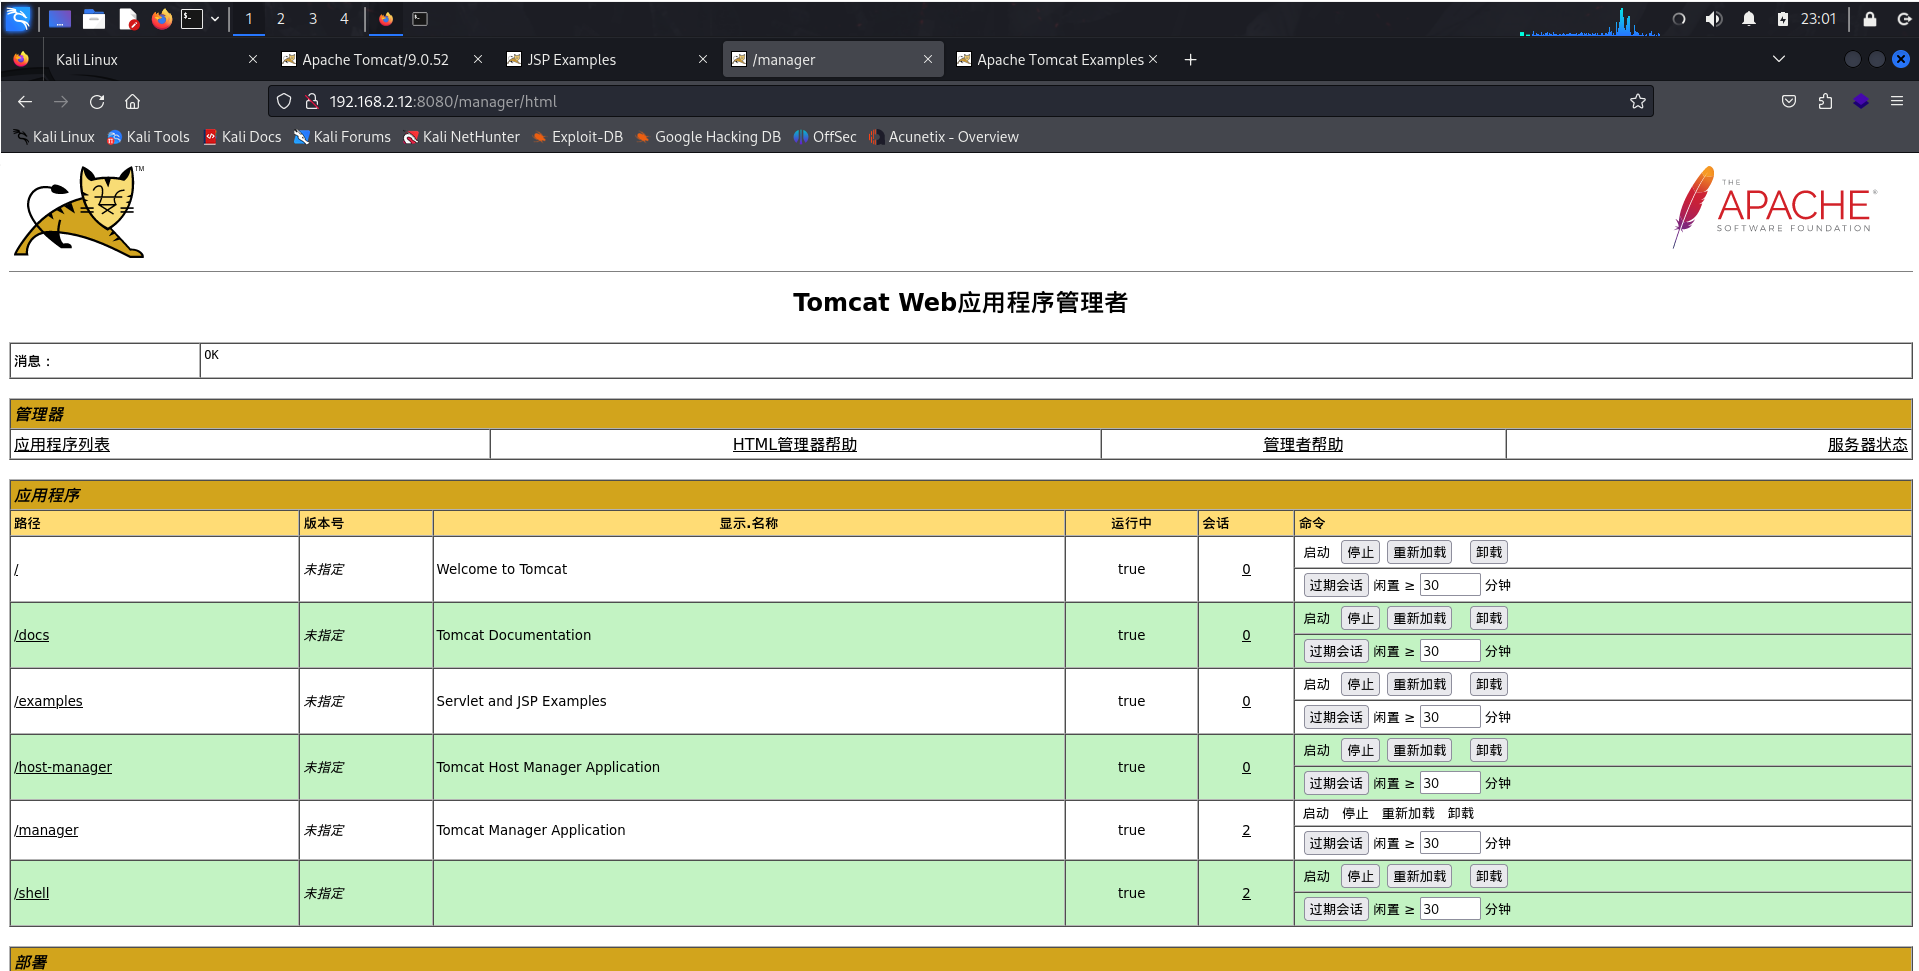Expand the list all tabs chevron
1919x971 pixels.
tap(1779, 59)
